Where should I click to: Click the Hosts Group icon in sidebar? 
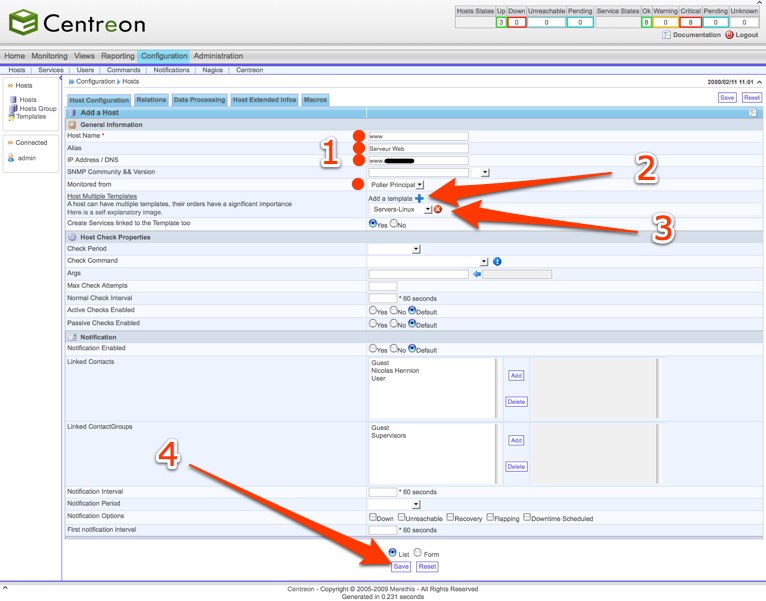(x=13, y=108)
